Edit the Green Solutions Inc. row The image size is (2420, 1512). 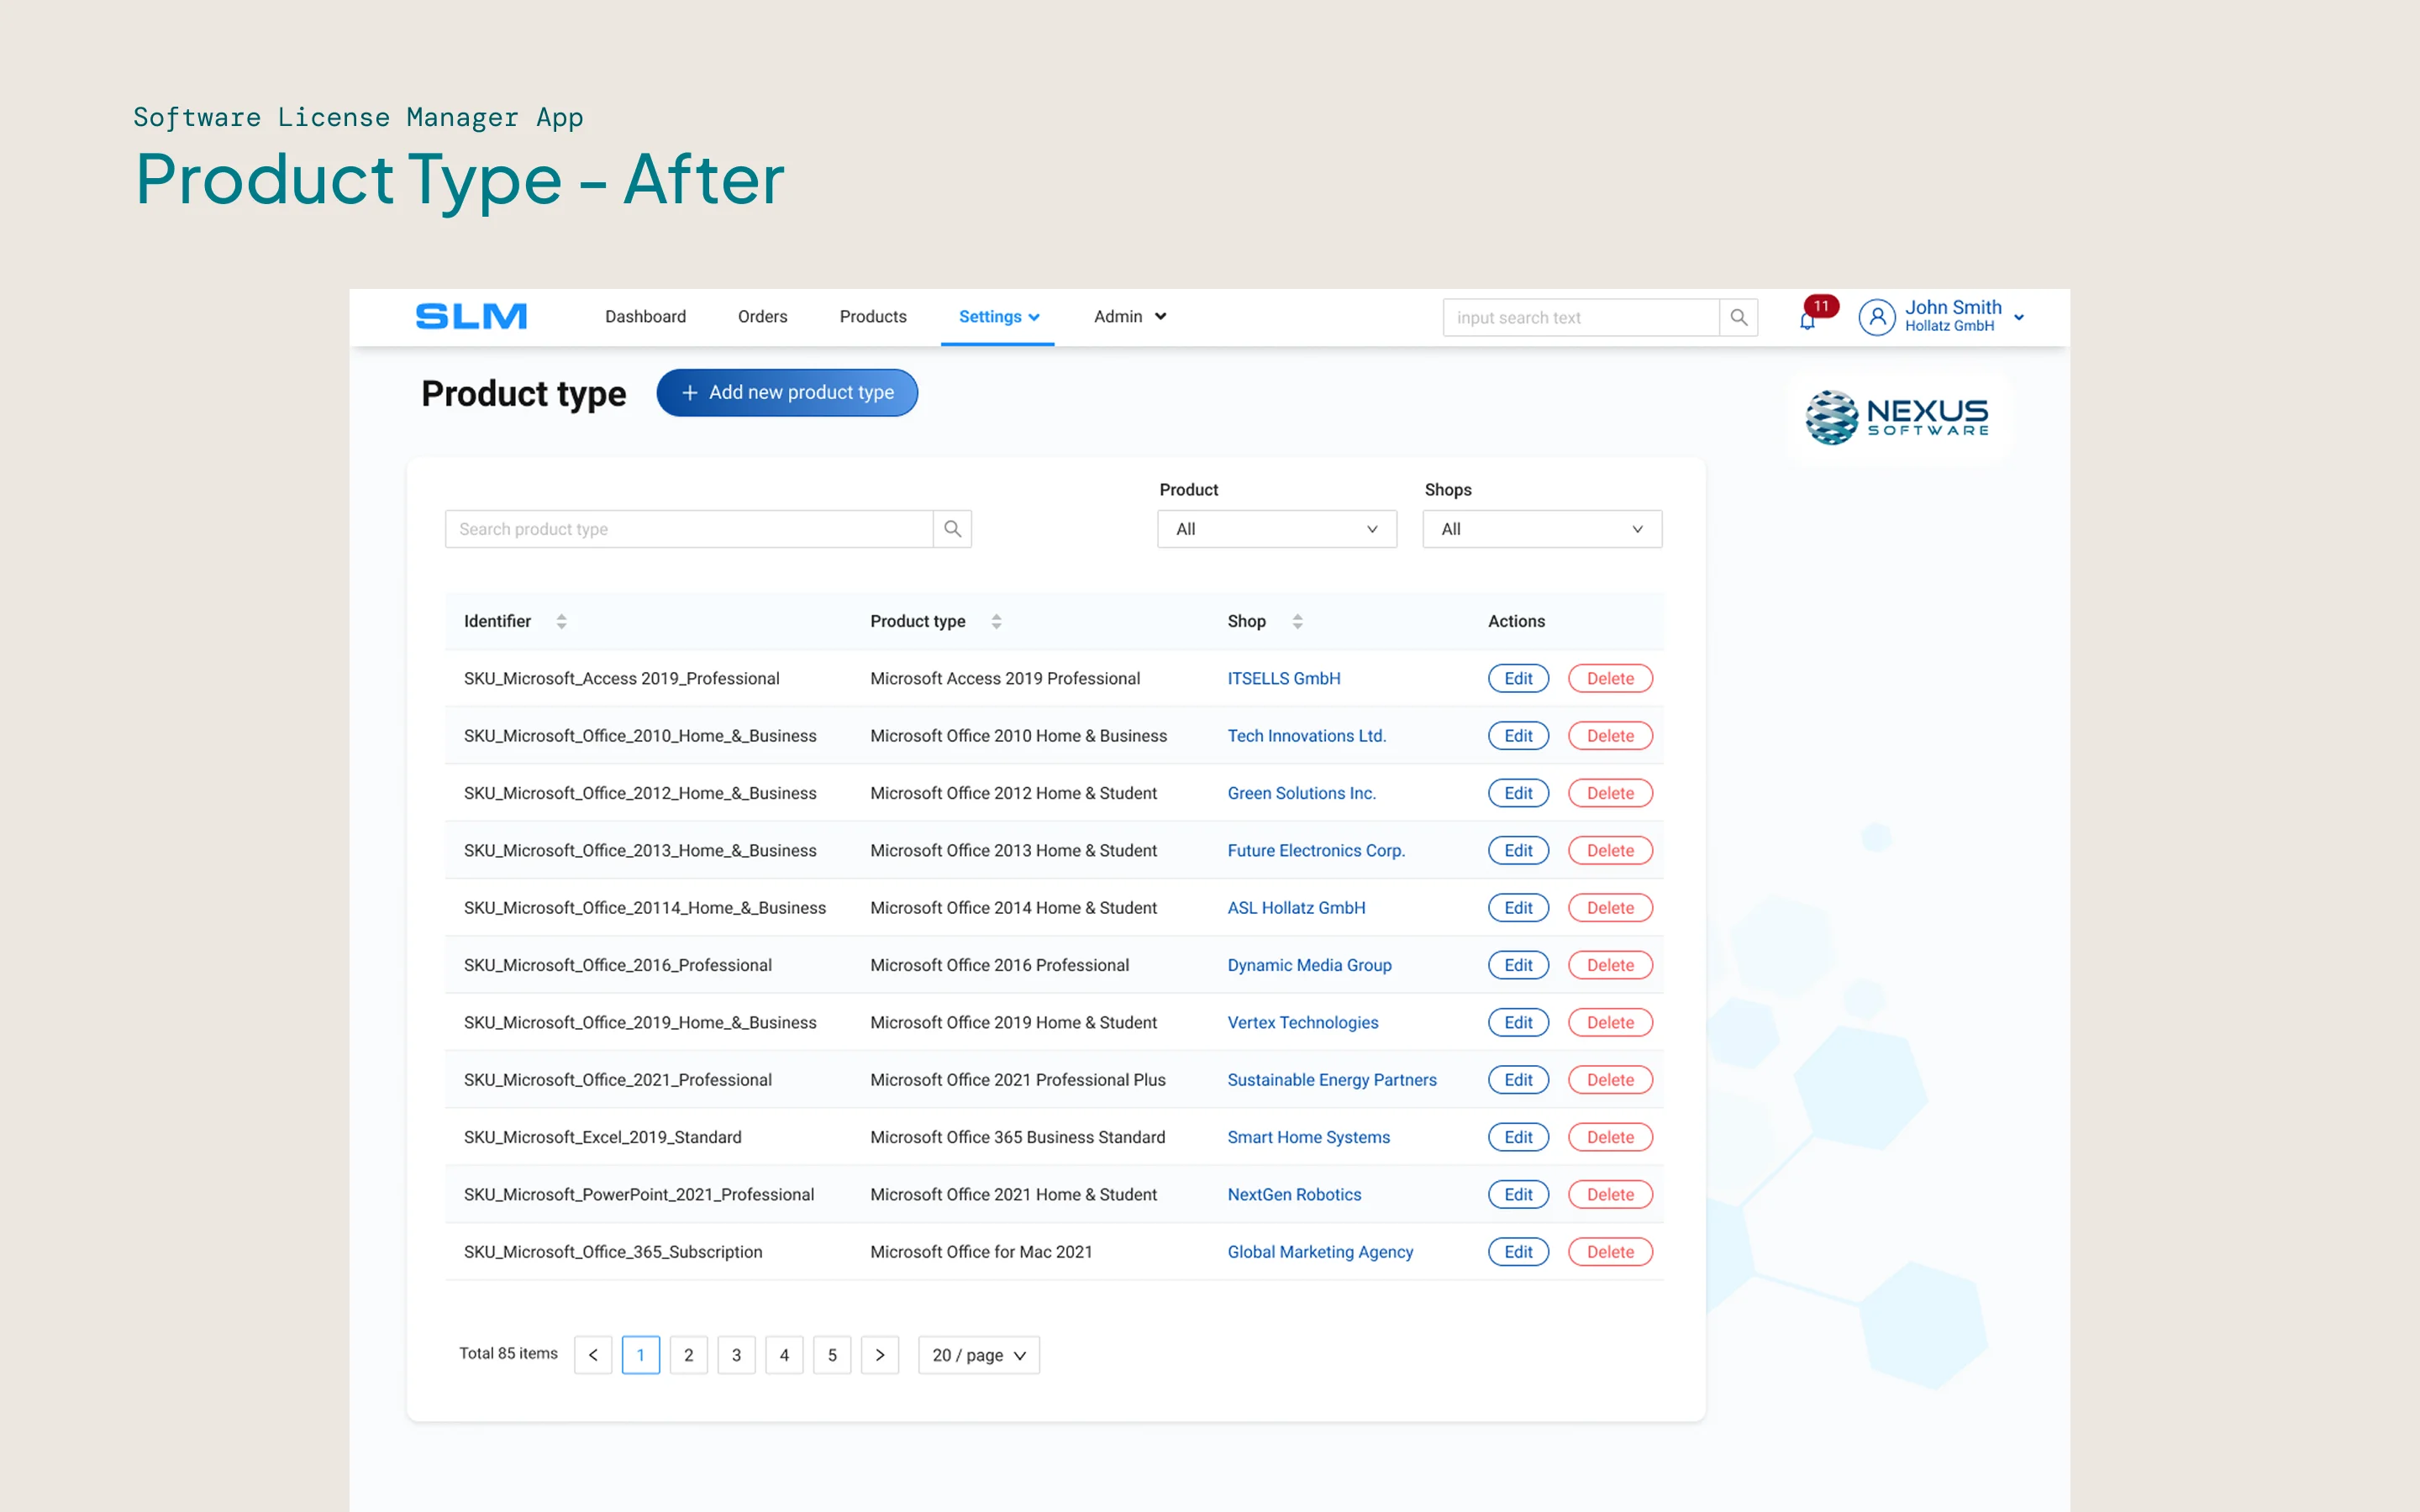[1518, 793]
